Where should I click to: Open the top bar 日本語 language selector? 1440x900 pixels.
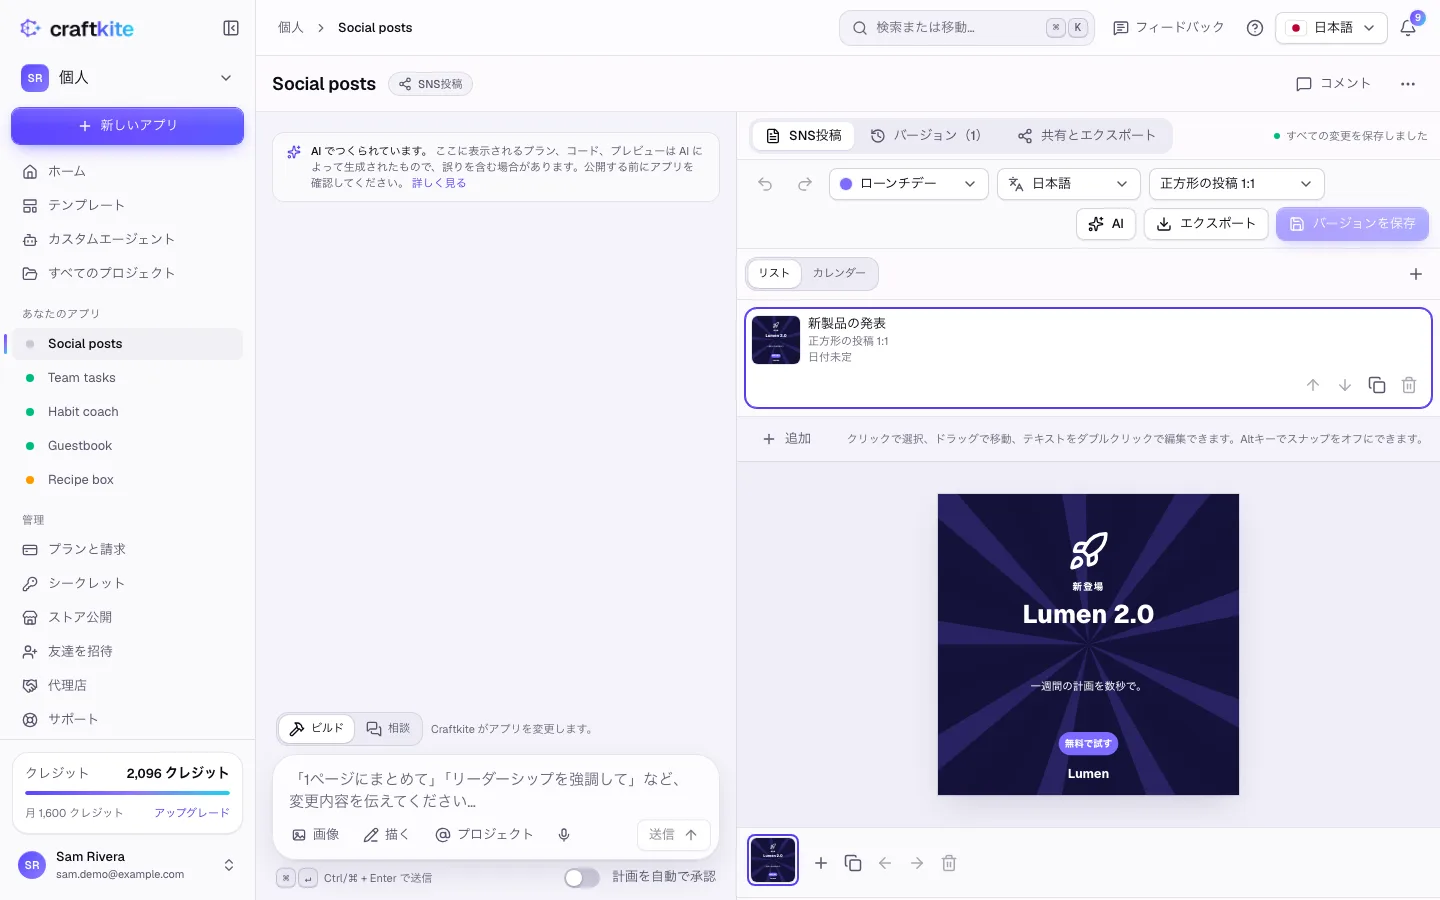tap(1331, 28)
